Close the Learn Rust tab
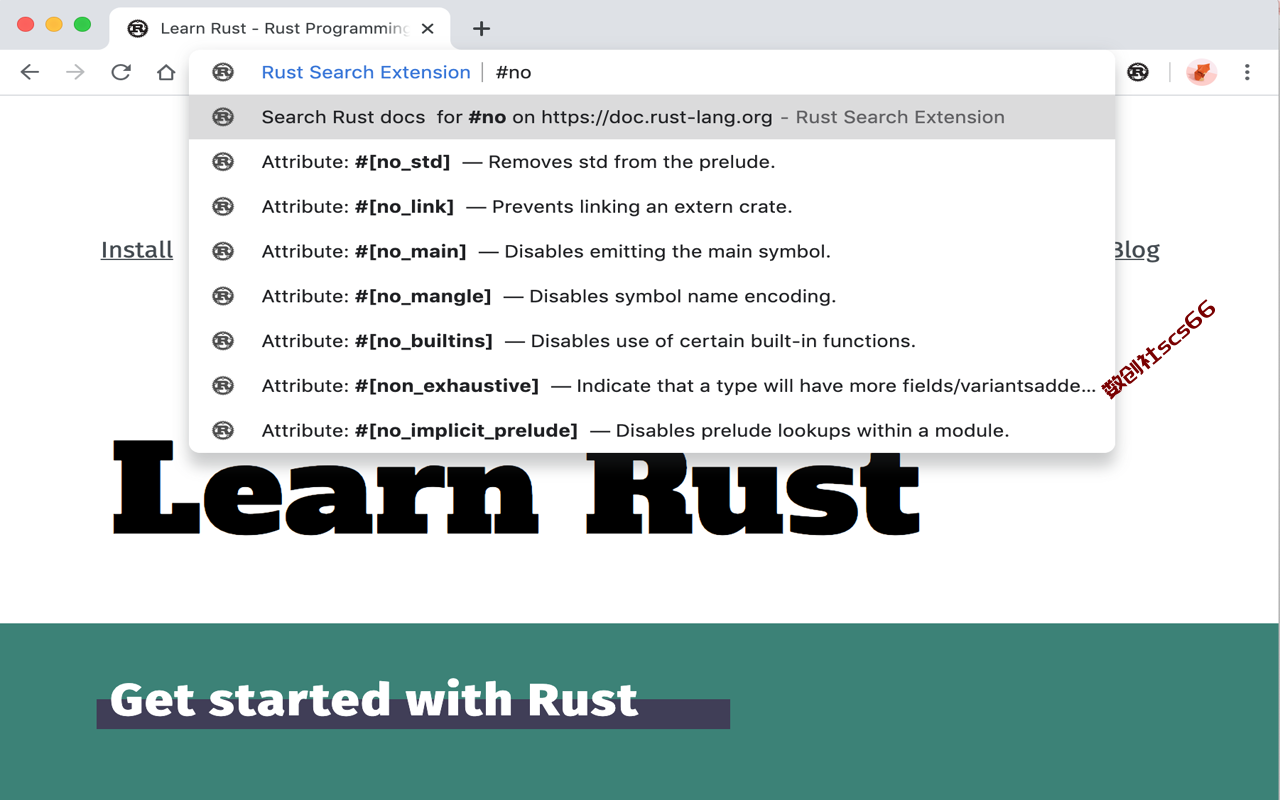This screenshot has width=1280, height=800. [428, 29]
